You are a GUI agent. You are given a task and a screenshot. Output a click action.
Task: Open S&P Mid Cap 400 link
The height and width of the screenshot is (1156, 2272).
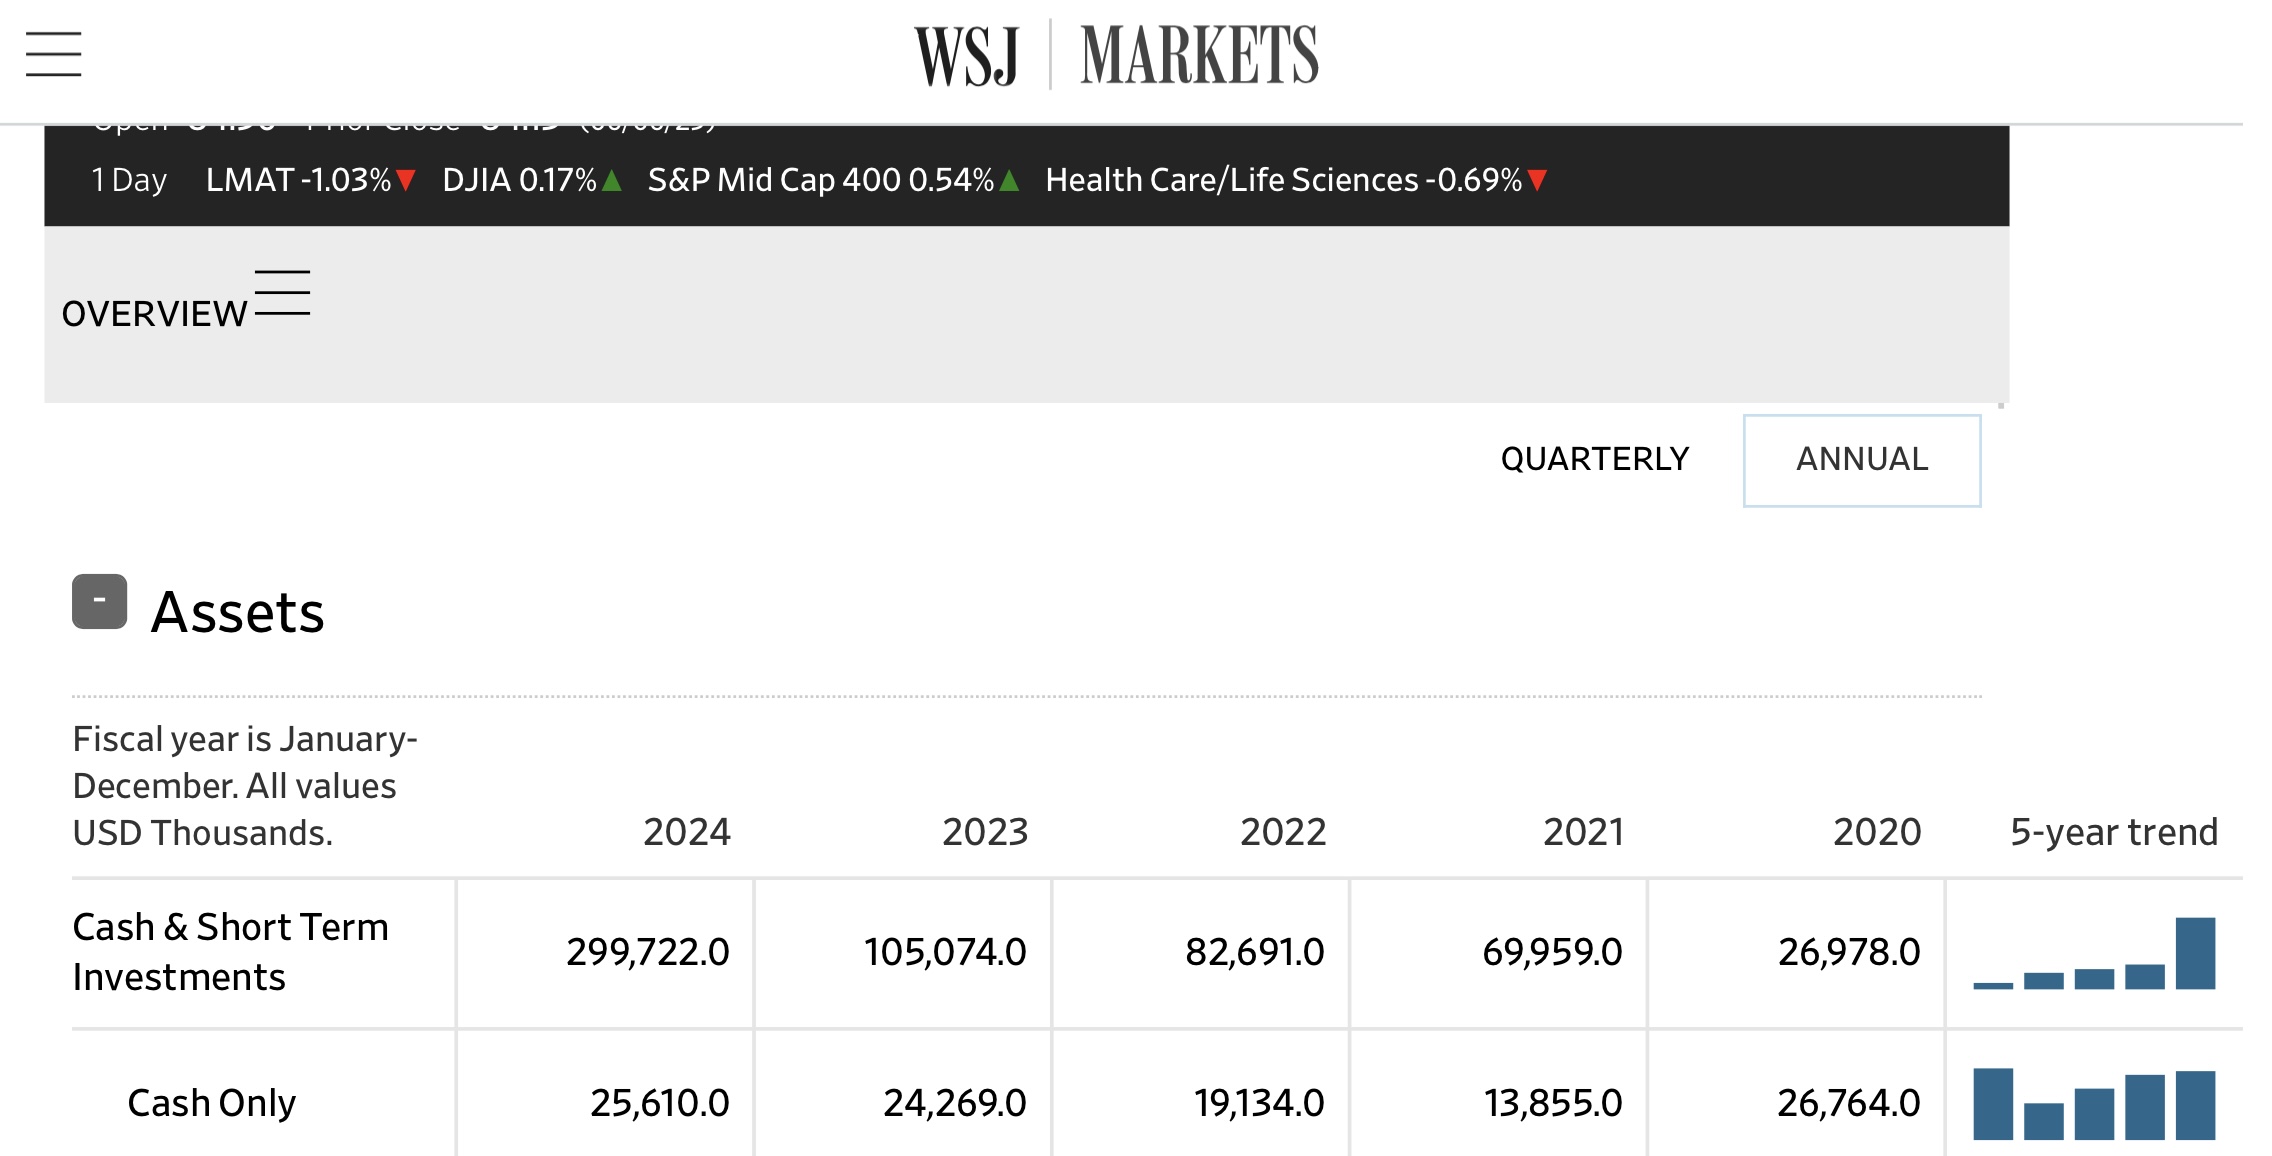click(x=820, y=180)
